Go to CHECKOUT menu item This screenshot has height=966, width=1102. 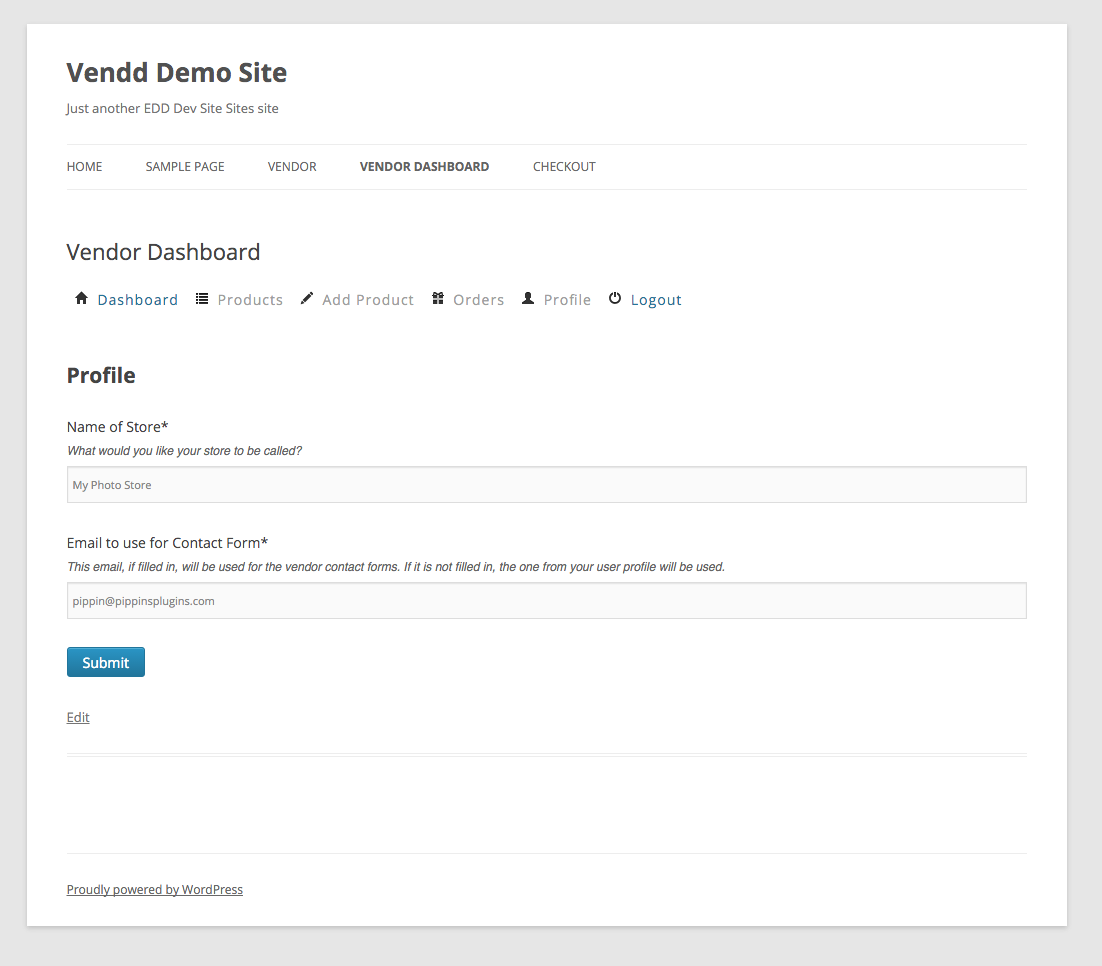click(564, 167)
